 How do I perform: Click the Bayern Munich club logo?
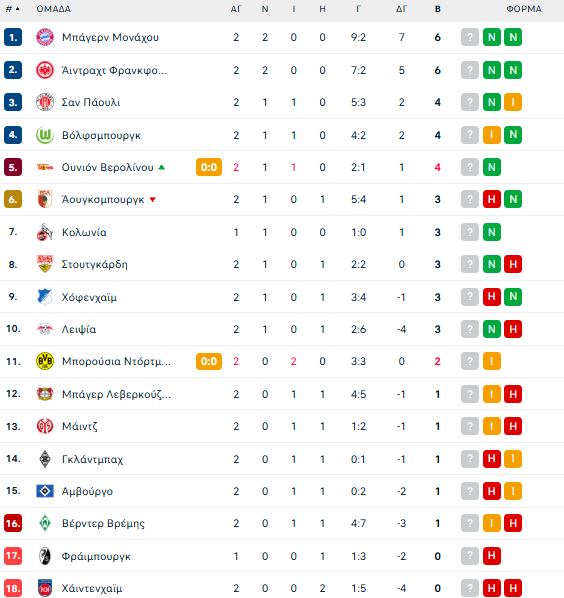(x=45, y=37)
